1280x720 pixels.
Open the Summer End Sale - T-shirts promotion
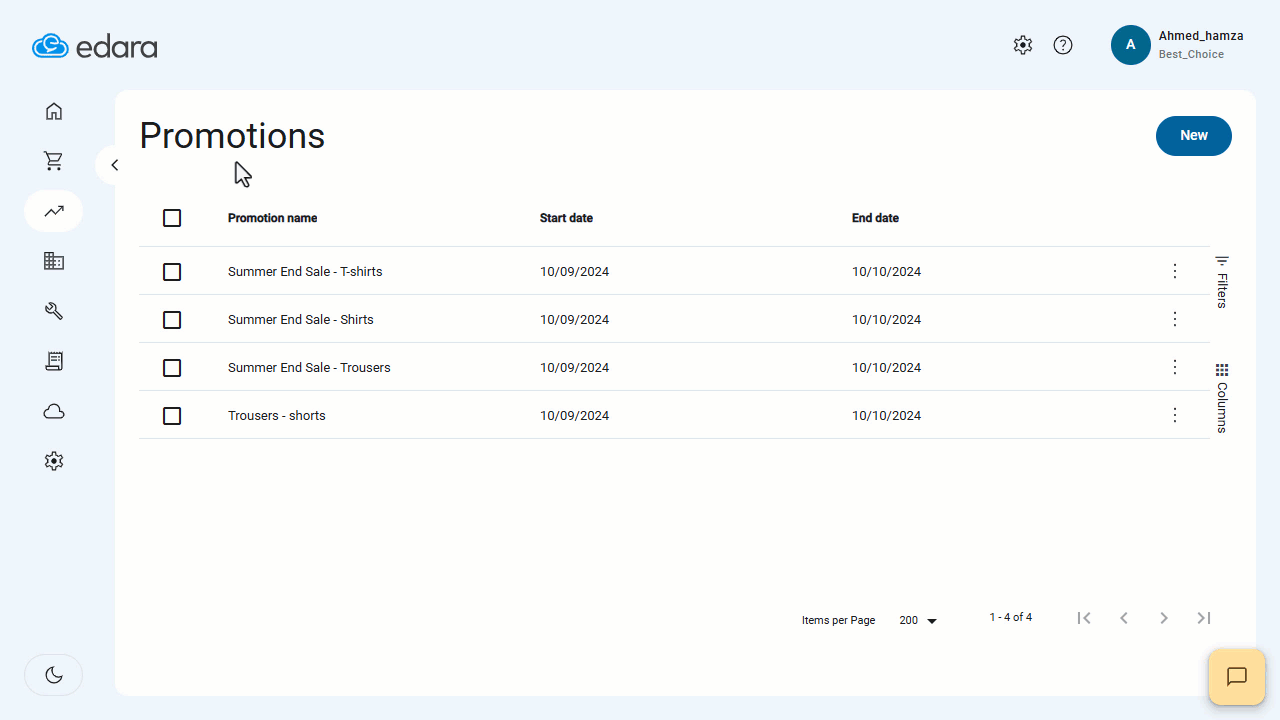click(305, 272)
